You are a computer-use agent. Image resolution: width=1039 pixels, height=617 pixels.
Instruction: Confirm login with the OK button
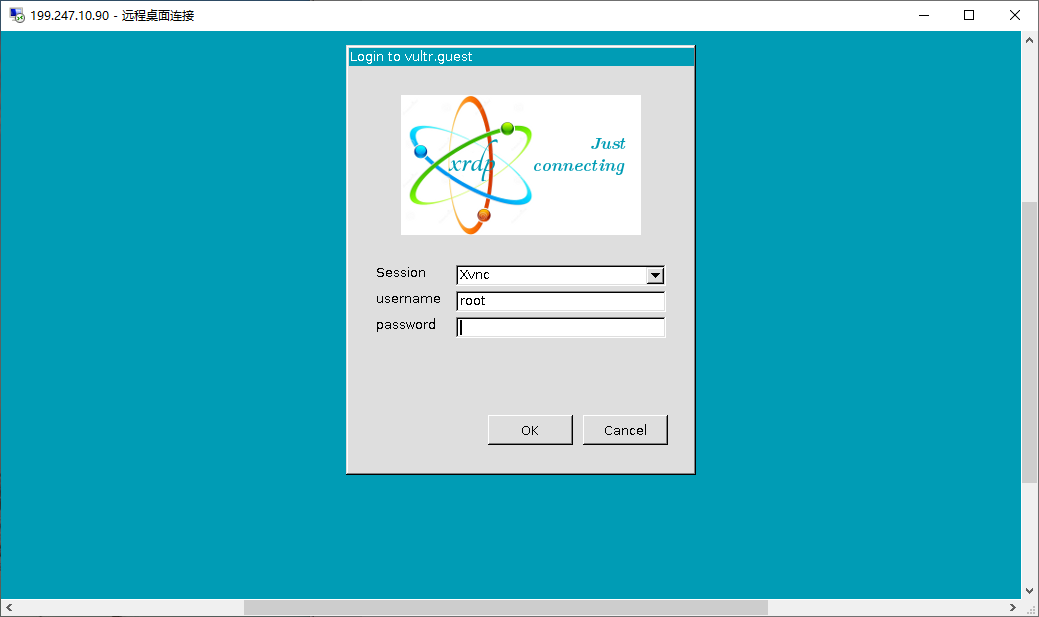pos(530,430)
